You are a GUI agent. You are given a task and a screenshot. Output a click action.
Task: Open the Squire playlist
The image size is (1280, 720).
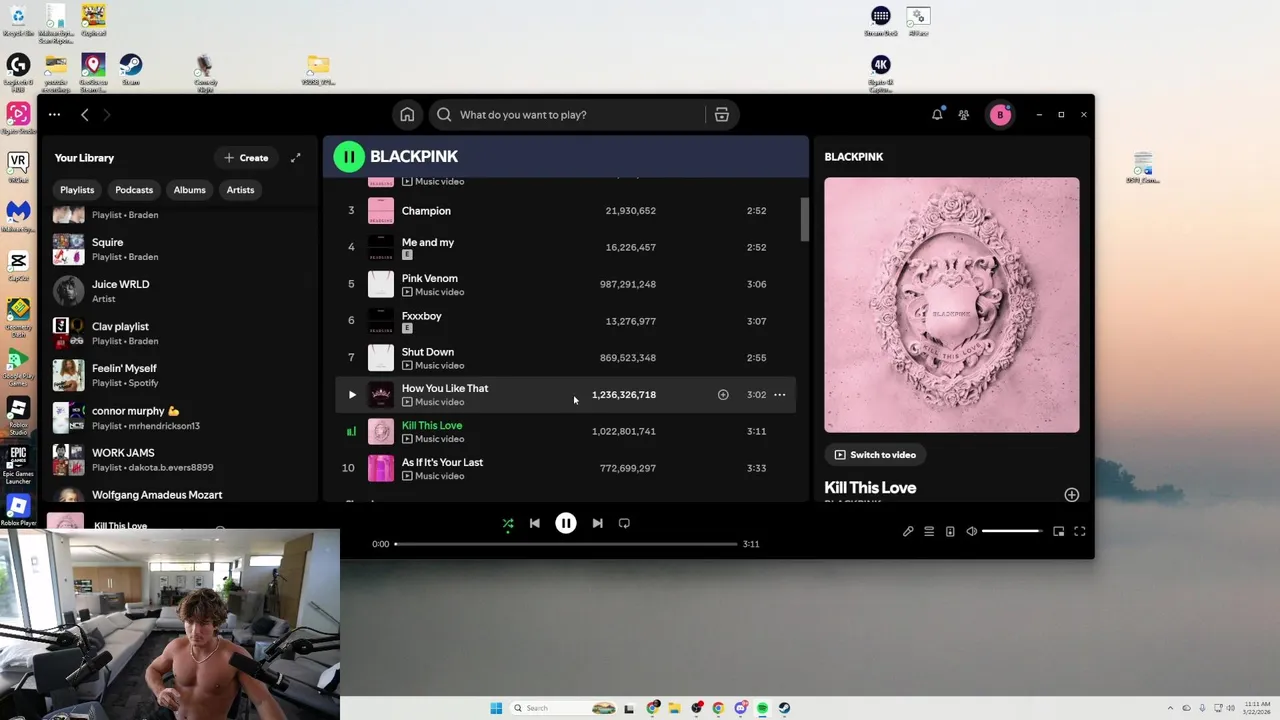click(x=180, y=249)
